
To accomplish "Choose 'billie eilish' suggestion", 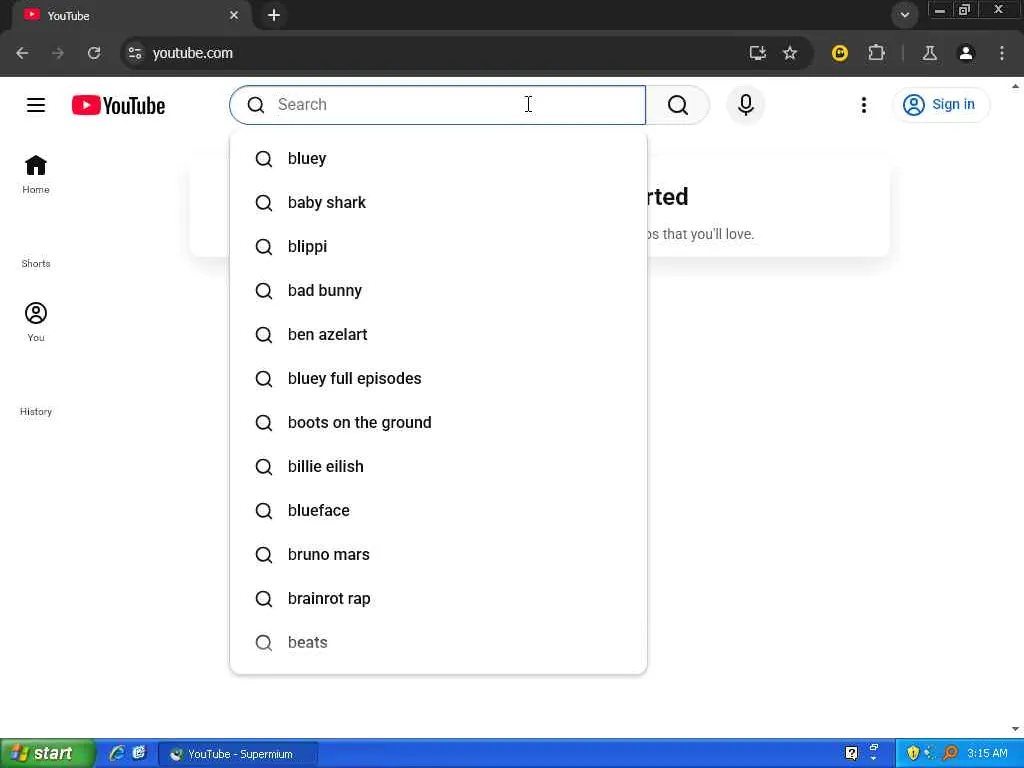I will click(438, 466).
